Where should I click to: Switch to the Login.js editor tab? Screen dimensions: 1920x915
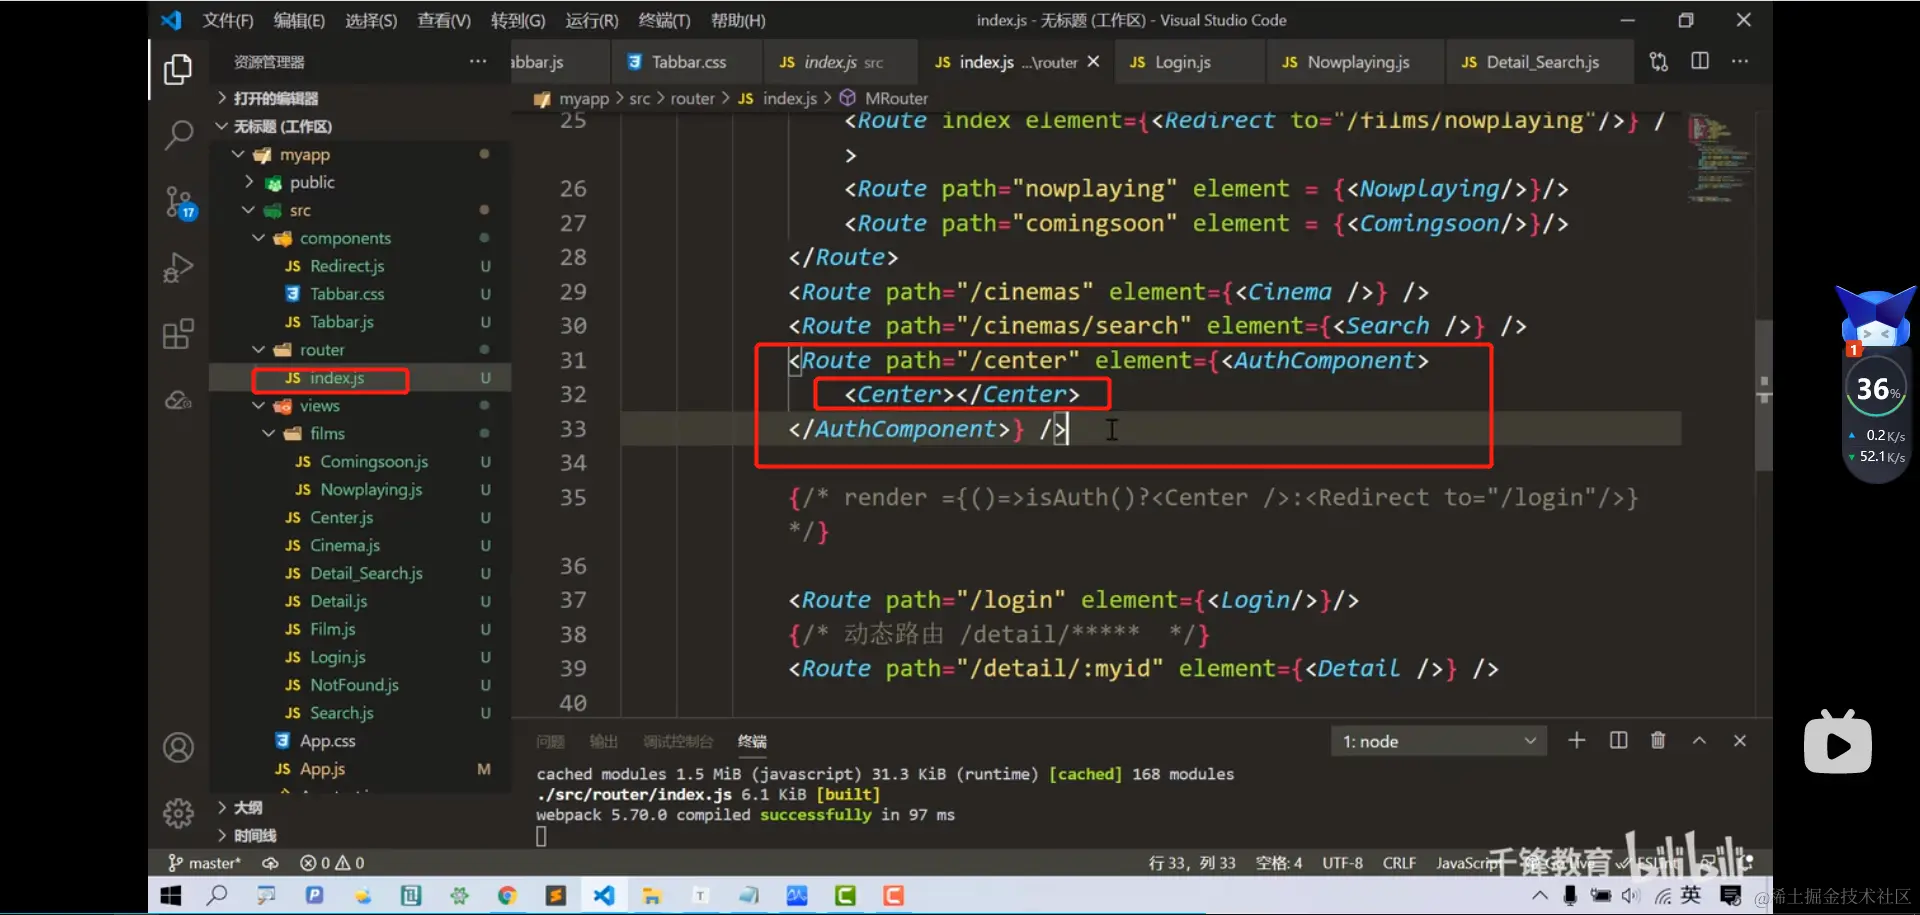1189,62
